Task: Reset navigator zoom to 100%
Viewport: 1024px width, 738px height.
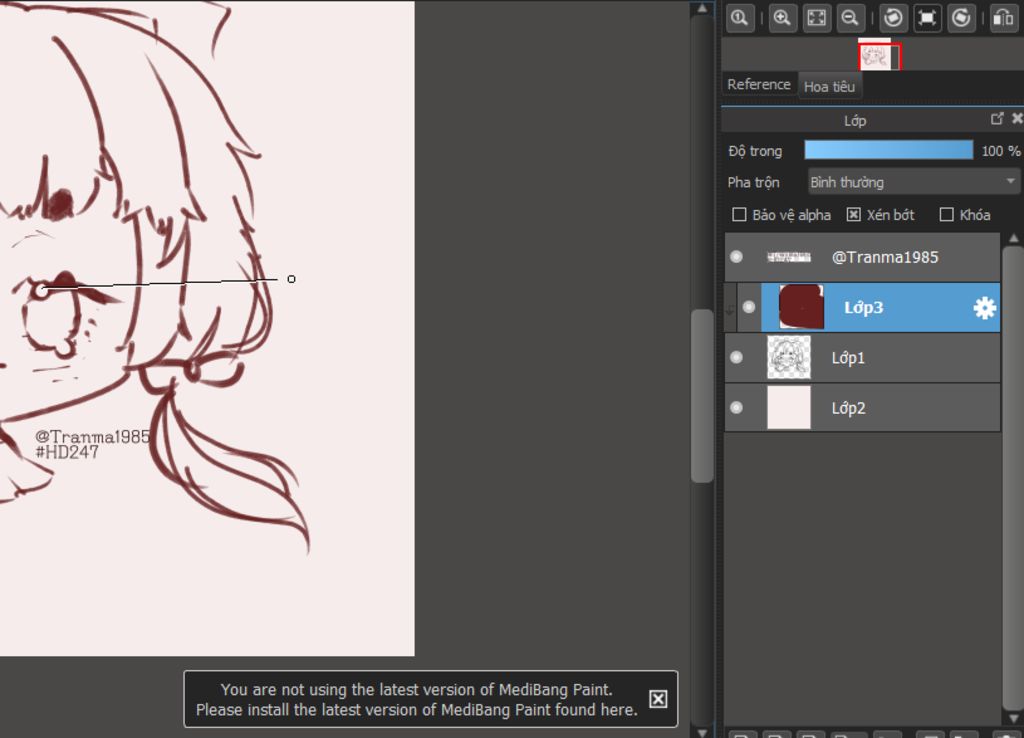Action: pos(740,18)
